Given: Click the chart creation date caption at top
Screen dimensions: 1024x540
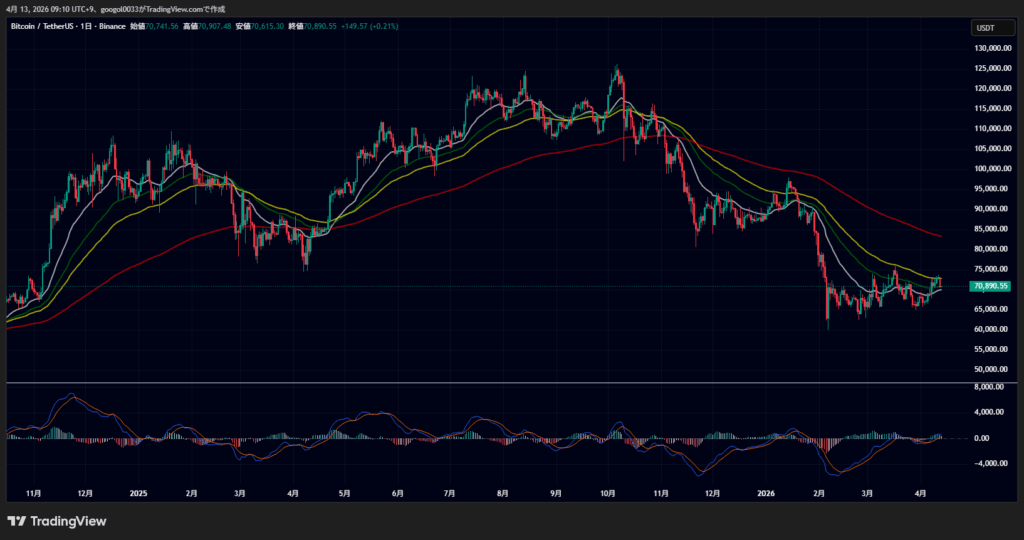Looking at the screenshot, I should pyautogui.click(x=116, y=9).
